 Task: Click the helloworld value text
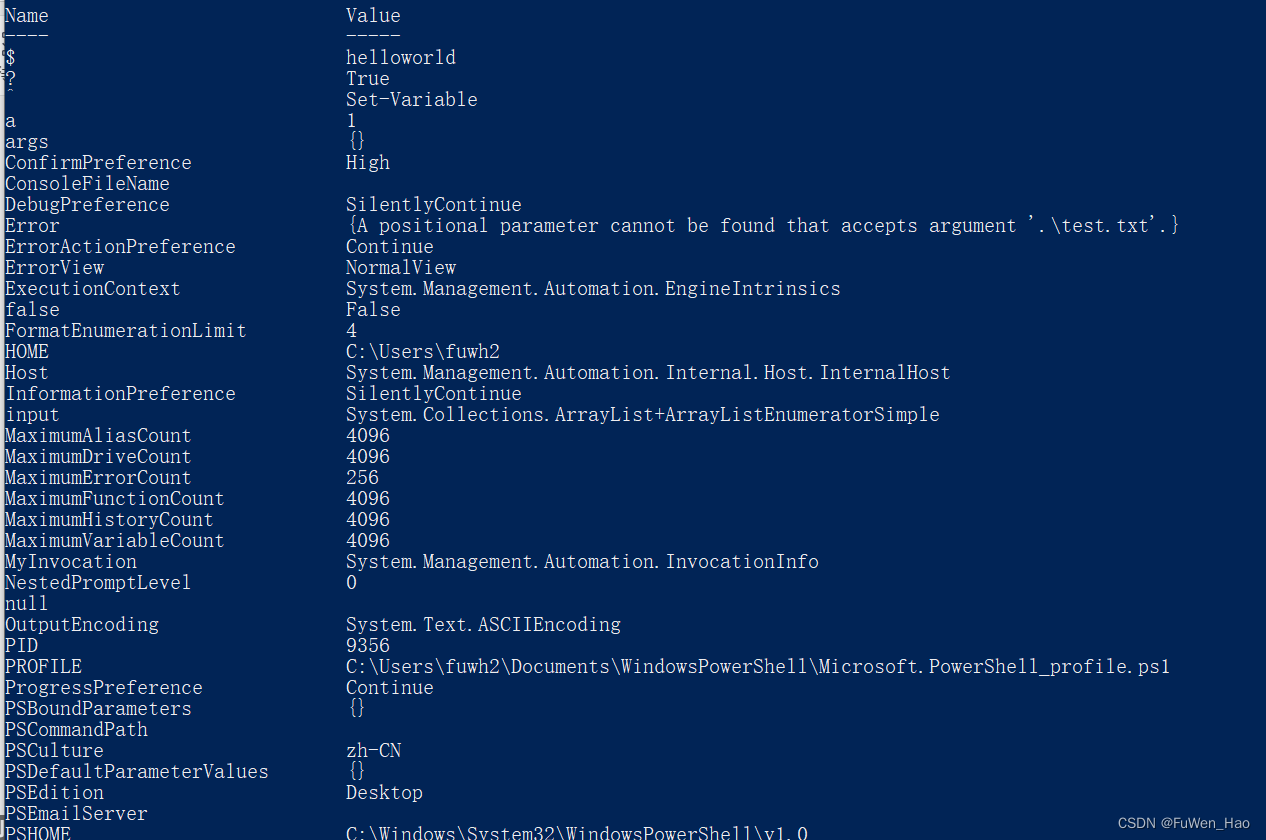pos(401,58)
